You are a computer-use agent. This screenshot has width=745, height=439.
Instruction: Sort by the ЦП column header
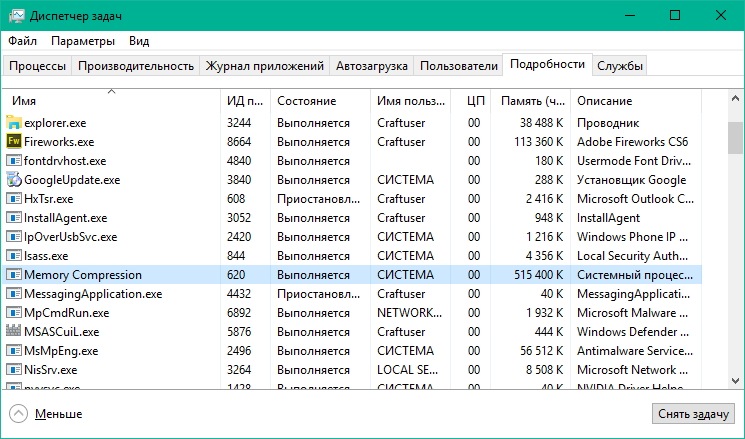(x=470, y=101)
